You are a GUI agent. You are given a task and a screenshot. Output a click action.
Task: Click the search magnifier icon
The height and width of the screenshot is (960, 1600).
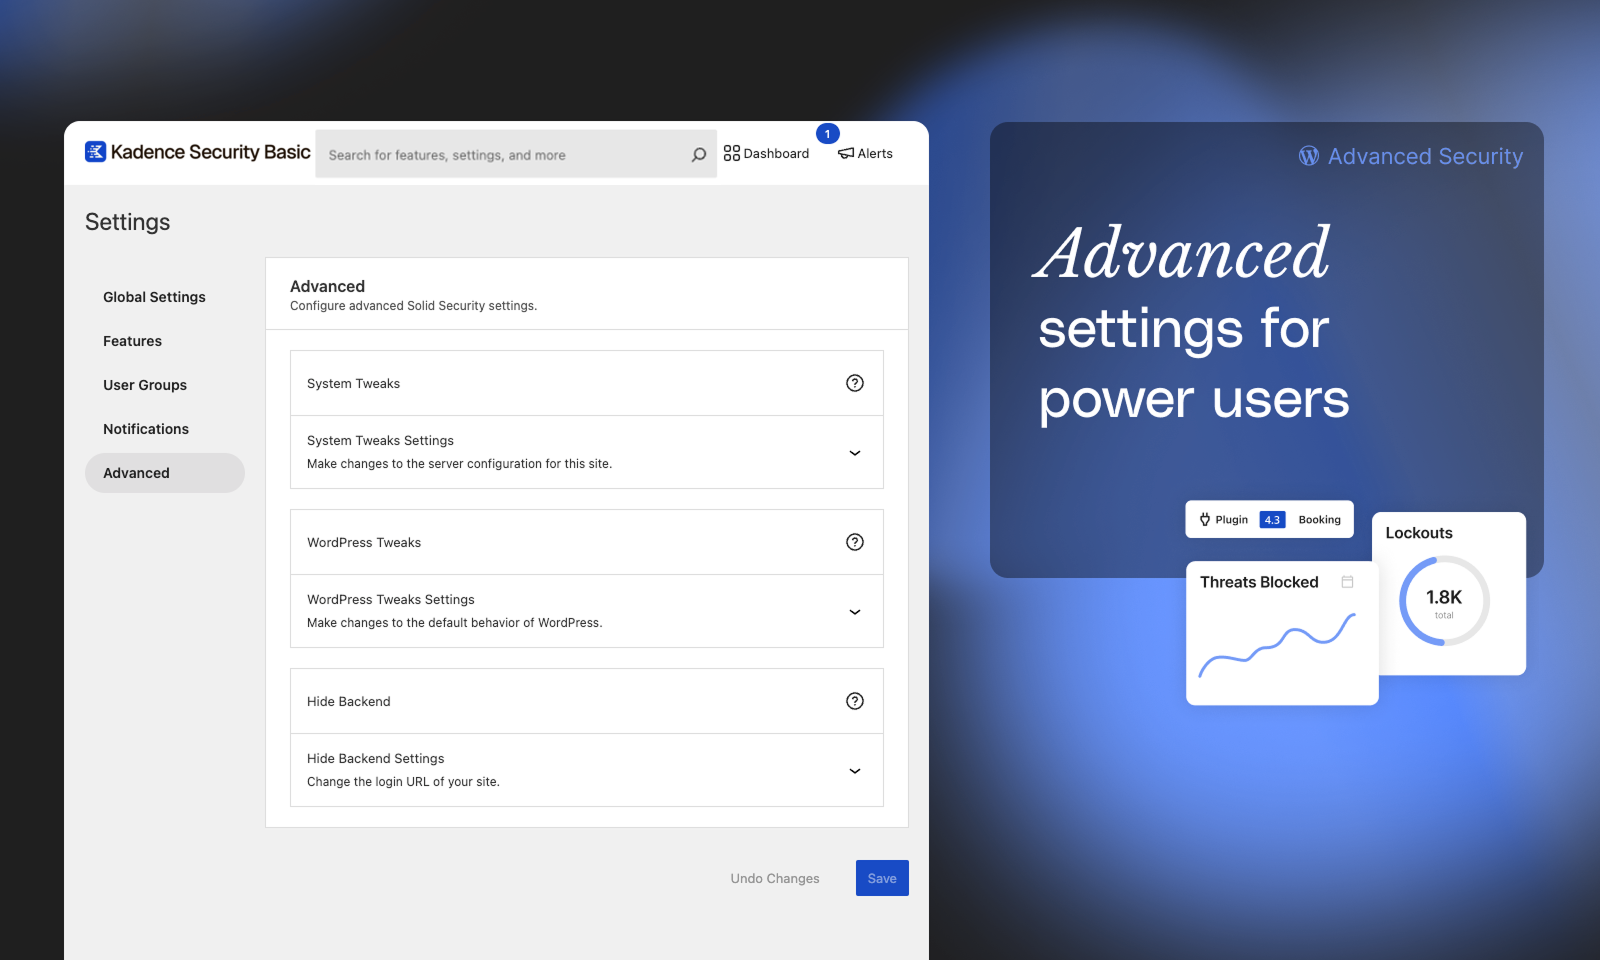[699, 155]
